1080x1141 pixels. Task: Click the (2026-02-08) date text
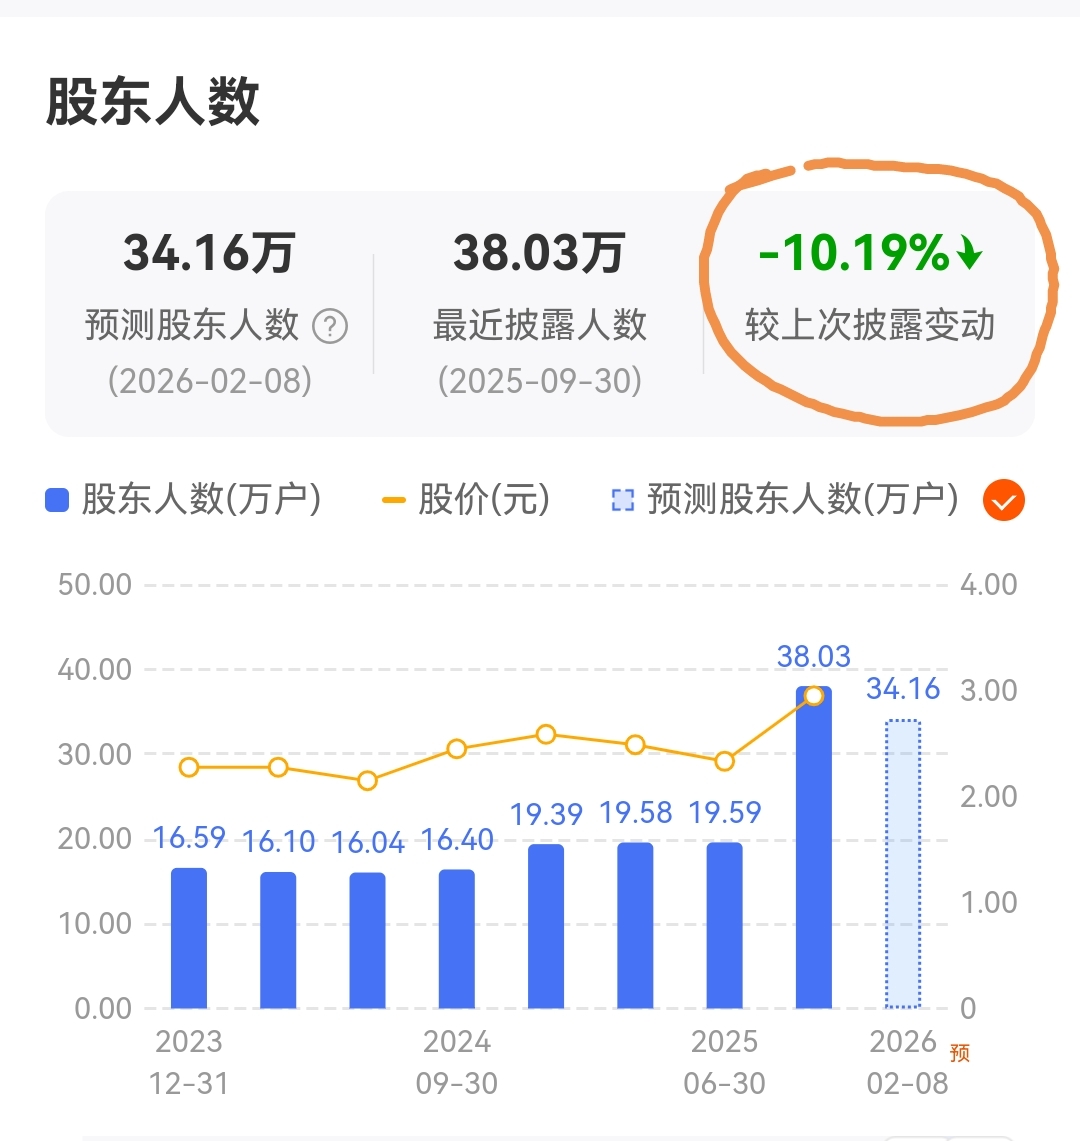(x=210, y=381)
